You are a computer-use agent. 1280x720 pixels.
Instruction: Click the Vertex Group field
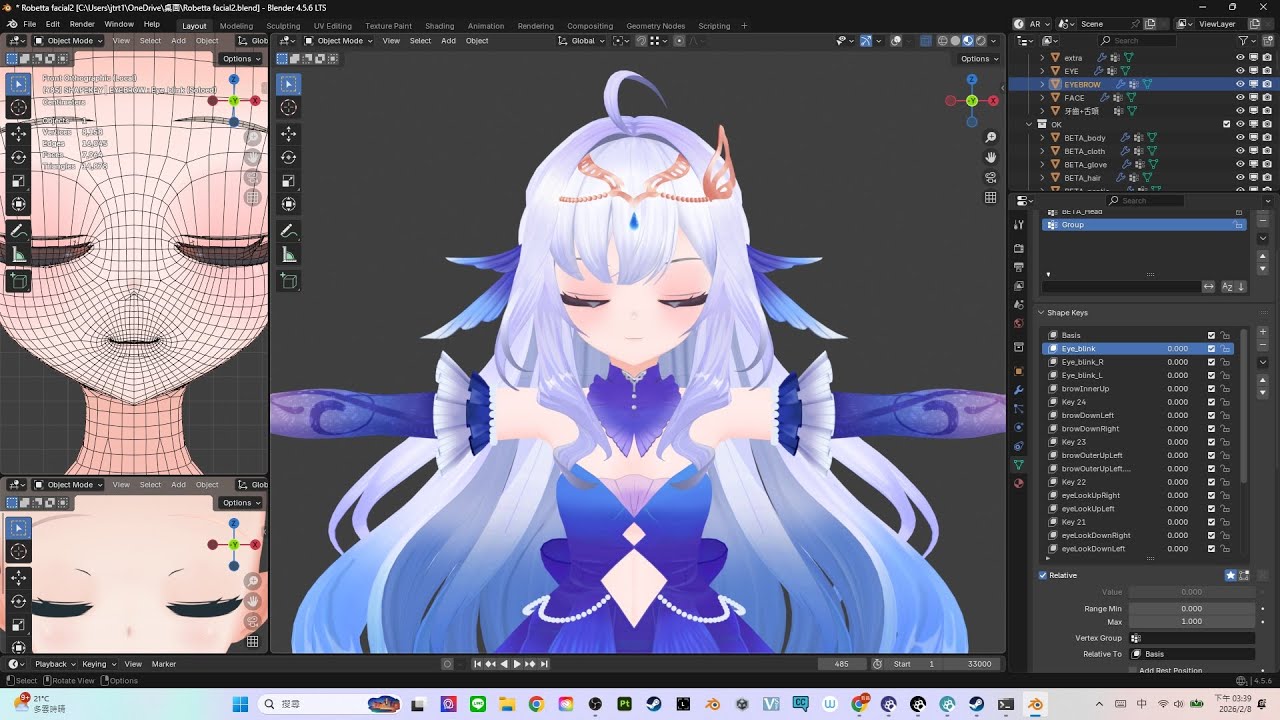(x=1191, y=638)
